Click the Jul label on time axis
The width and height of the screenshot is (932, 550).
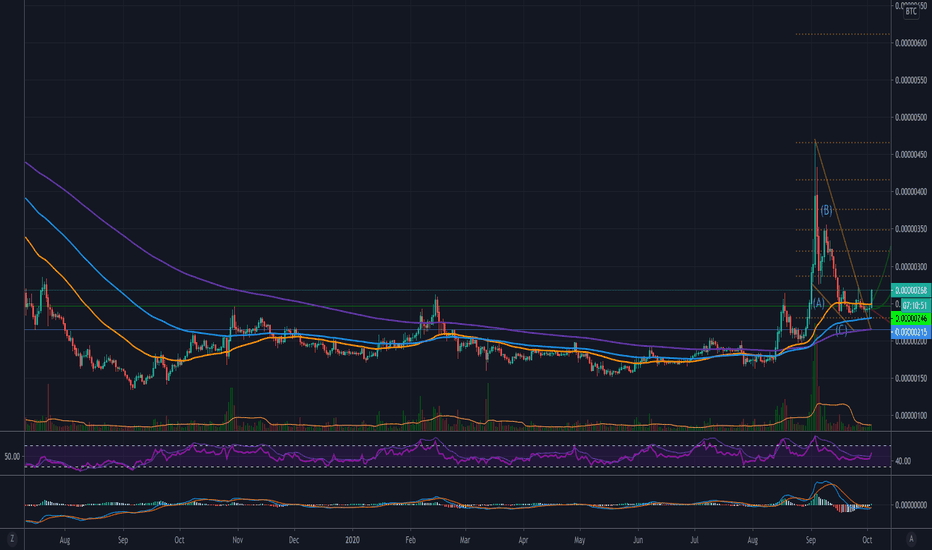(x=694, y=540)
